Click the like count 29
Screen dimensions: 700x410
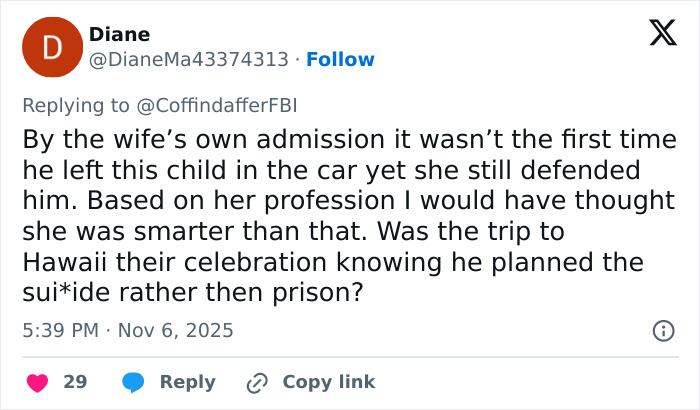[75, 382]
